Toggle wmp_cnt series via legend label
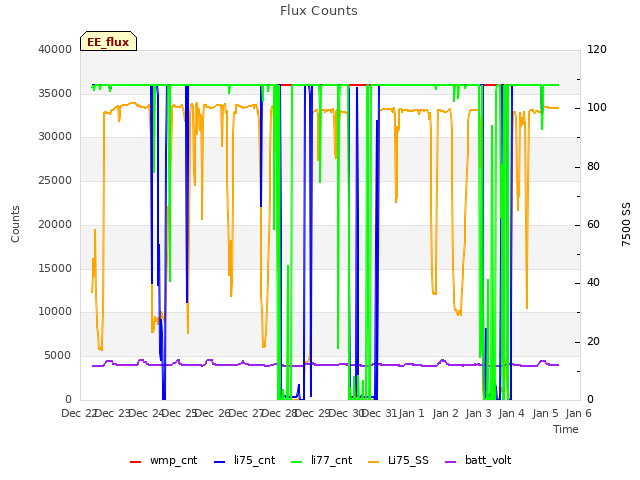The width and height of the screenshot is (640, 480). pyautogui.click(x=173, y=460)
